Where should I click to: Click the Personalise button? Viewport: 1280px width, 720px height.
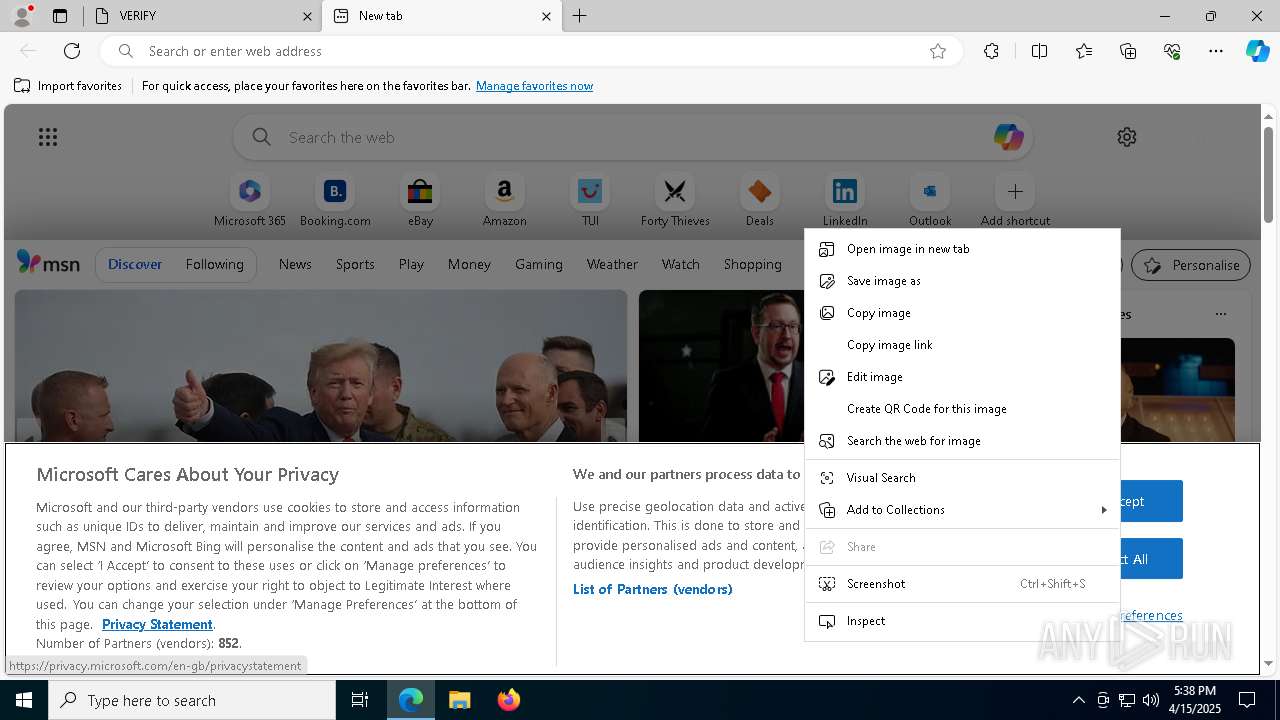(x=1191, y=265)
